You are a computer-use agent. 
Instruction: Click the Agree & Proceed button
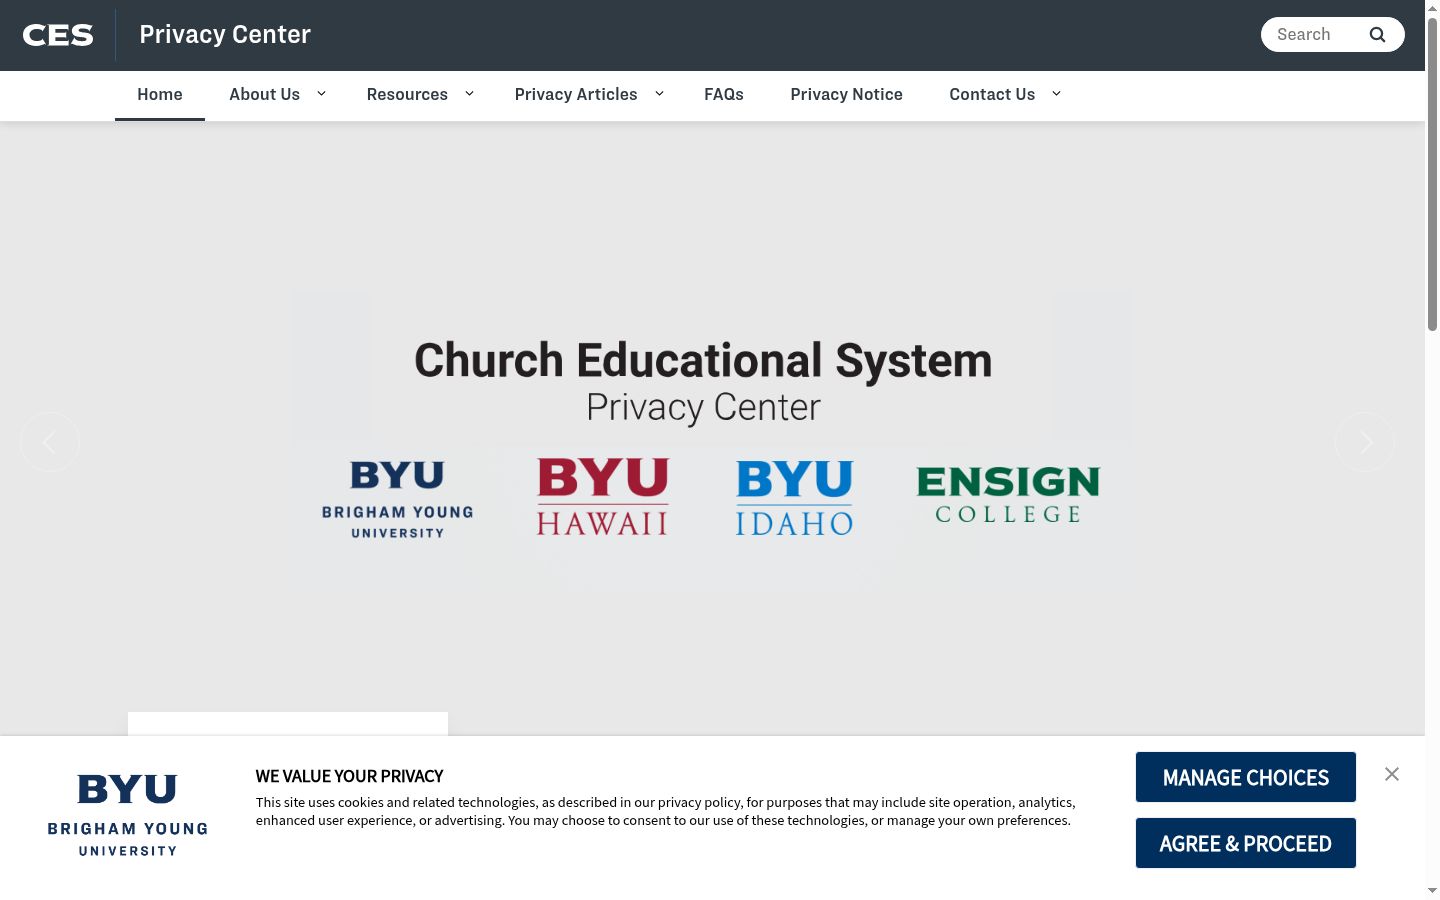tap(1246, 843)
